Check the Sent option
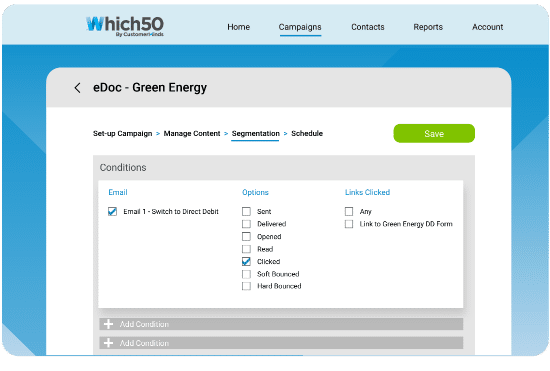550x371 pixels. coord(246,211)
